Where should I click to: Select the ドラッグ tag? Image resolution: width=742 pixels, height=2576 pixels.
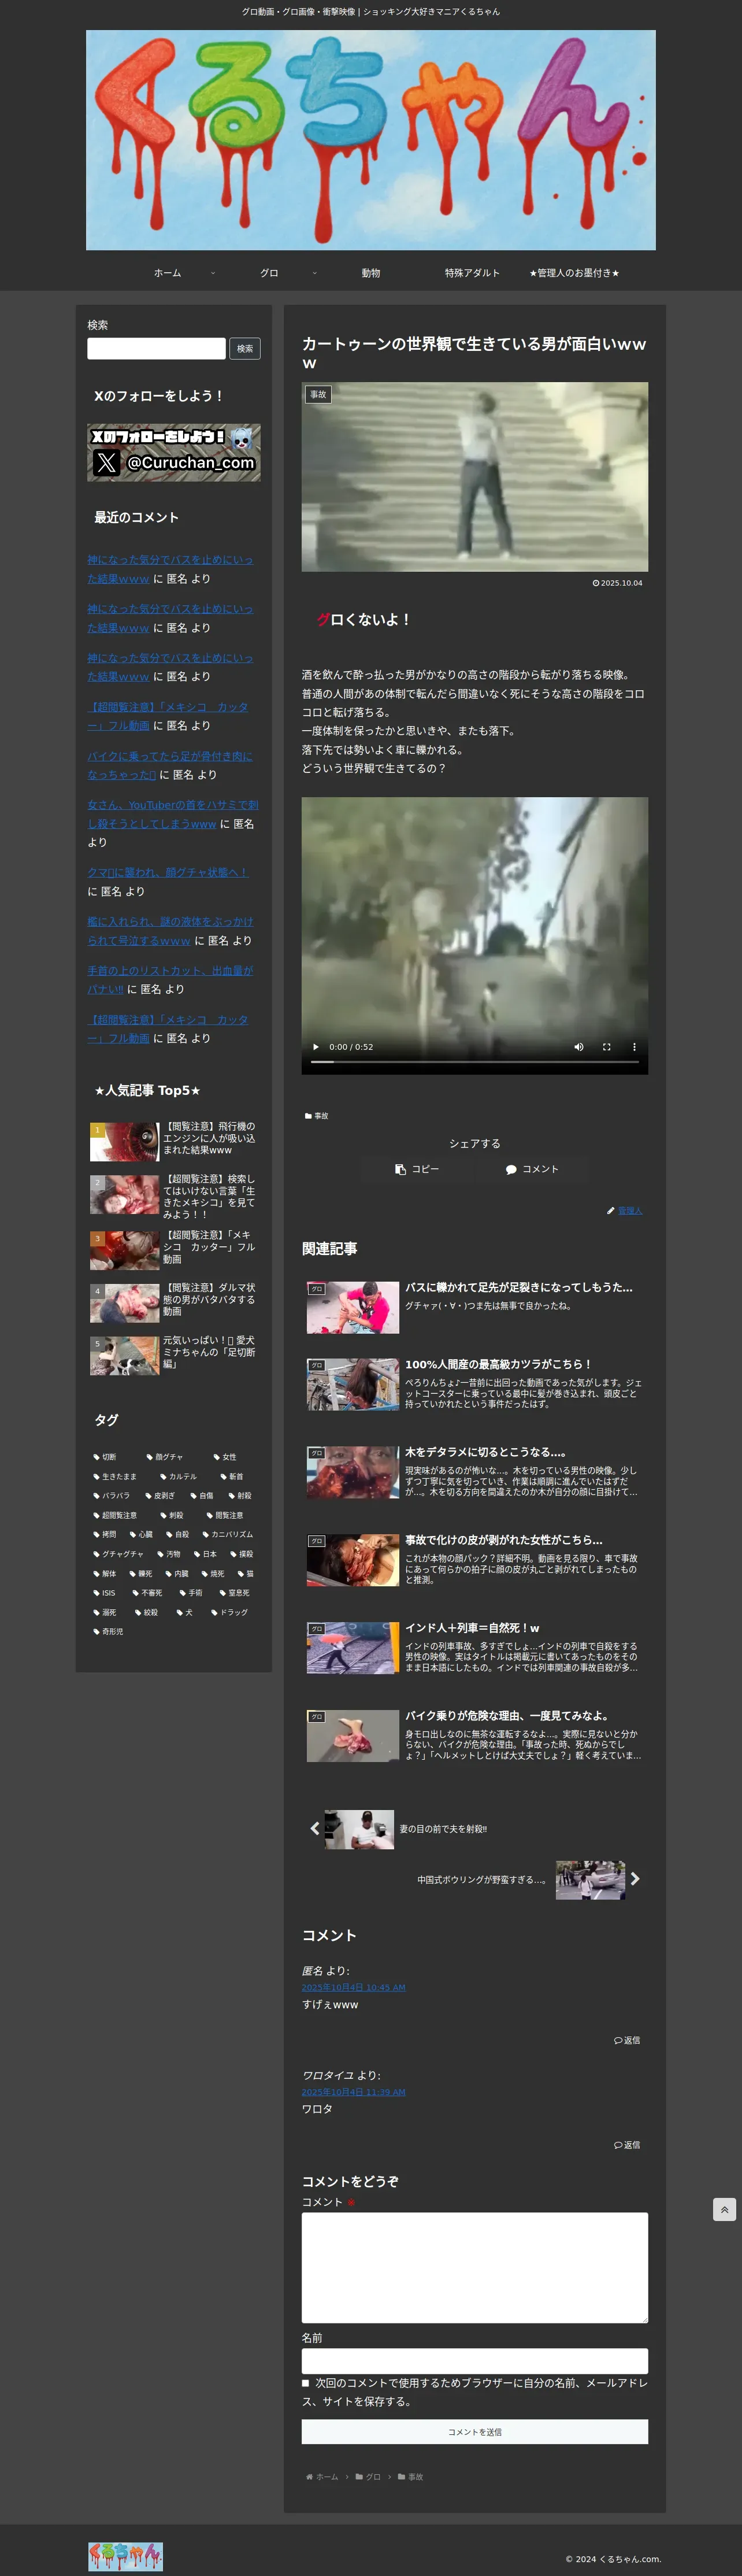pyautogui.click(x=229, y=1612)
